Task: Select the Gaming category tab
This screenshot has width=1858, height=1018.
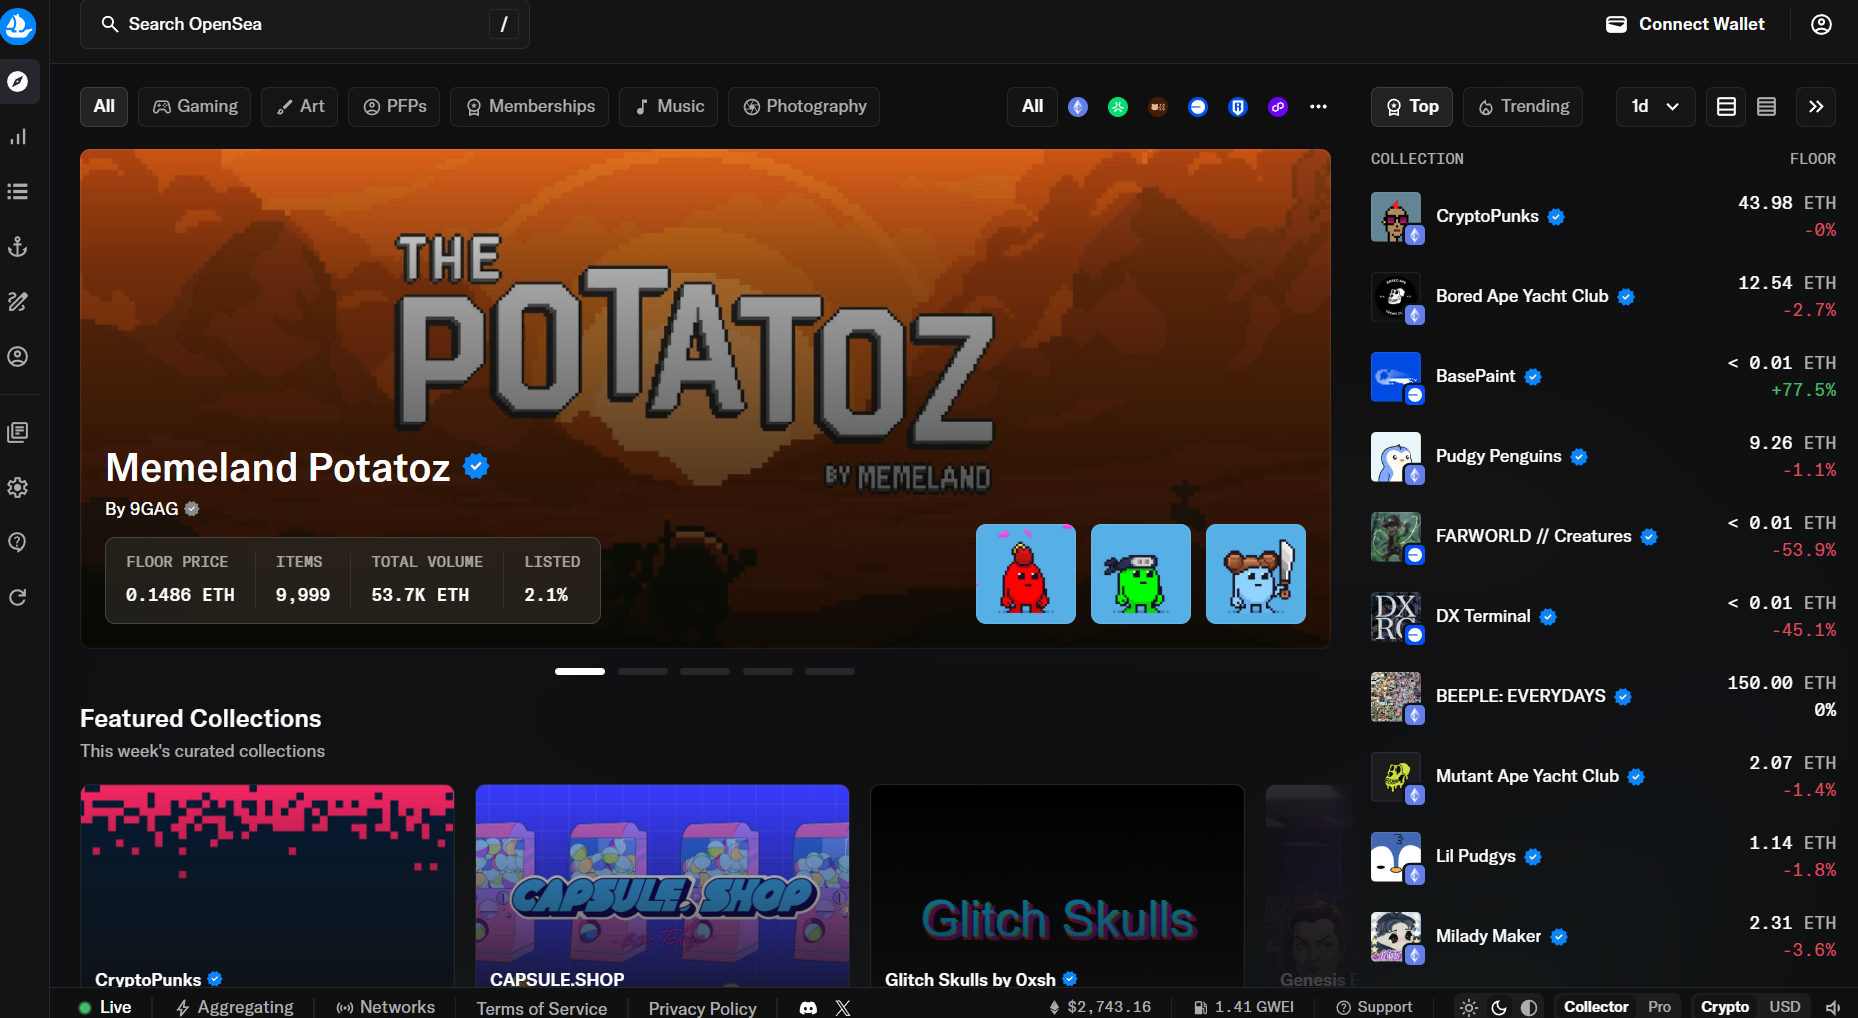Action: coord(195,106)
